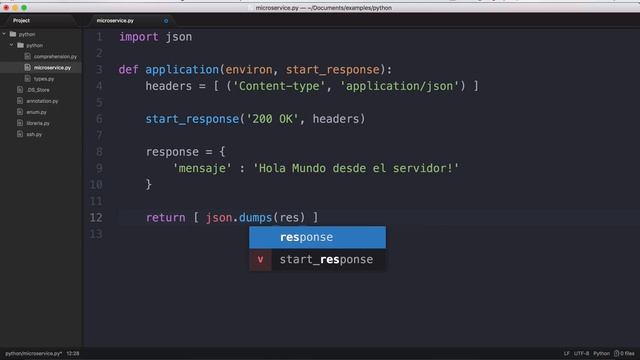Click the types.py file icon
640x360 pixels.
(x=27, y=78)
